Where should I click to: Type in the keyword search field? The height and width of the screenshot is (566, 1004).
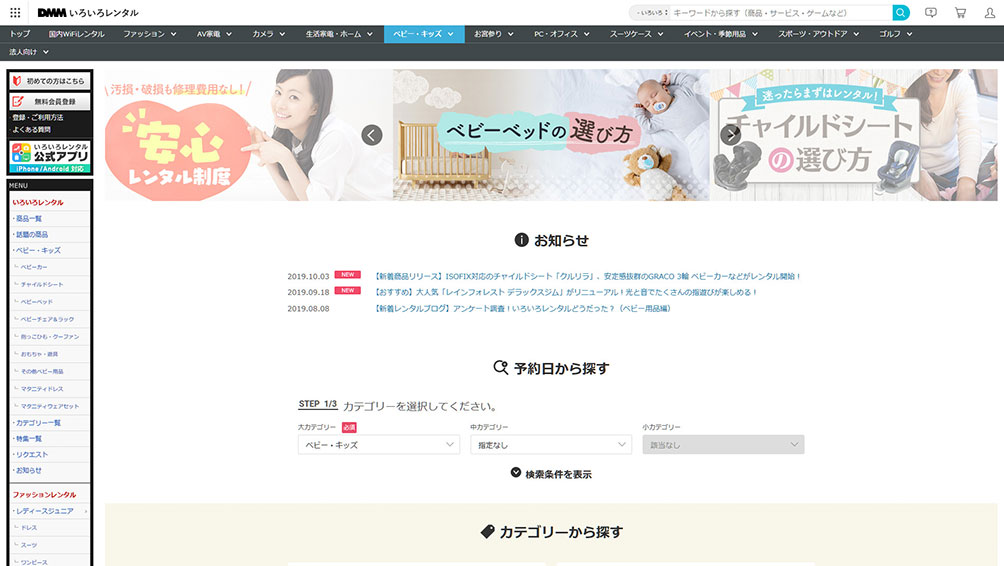tap(780, 13)
